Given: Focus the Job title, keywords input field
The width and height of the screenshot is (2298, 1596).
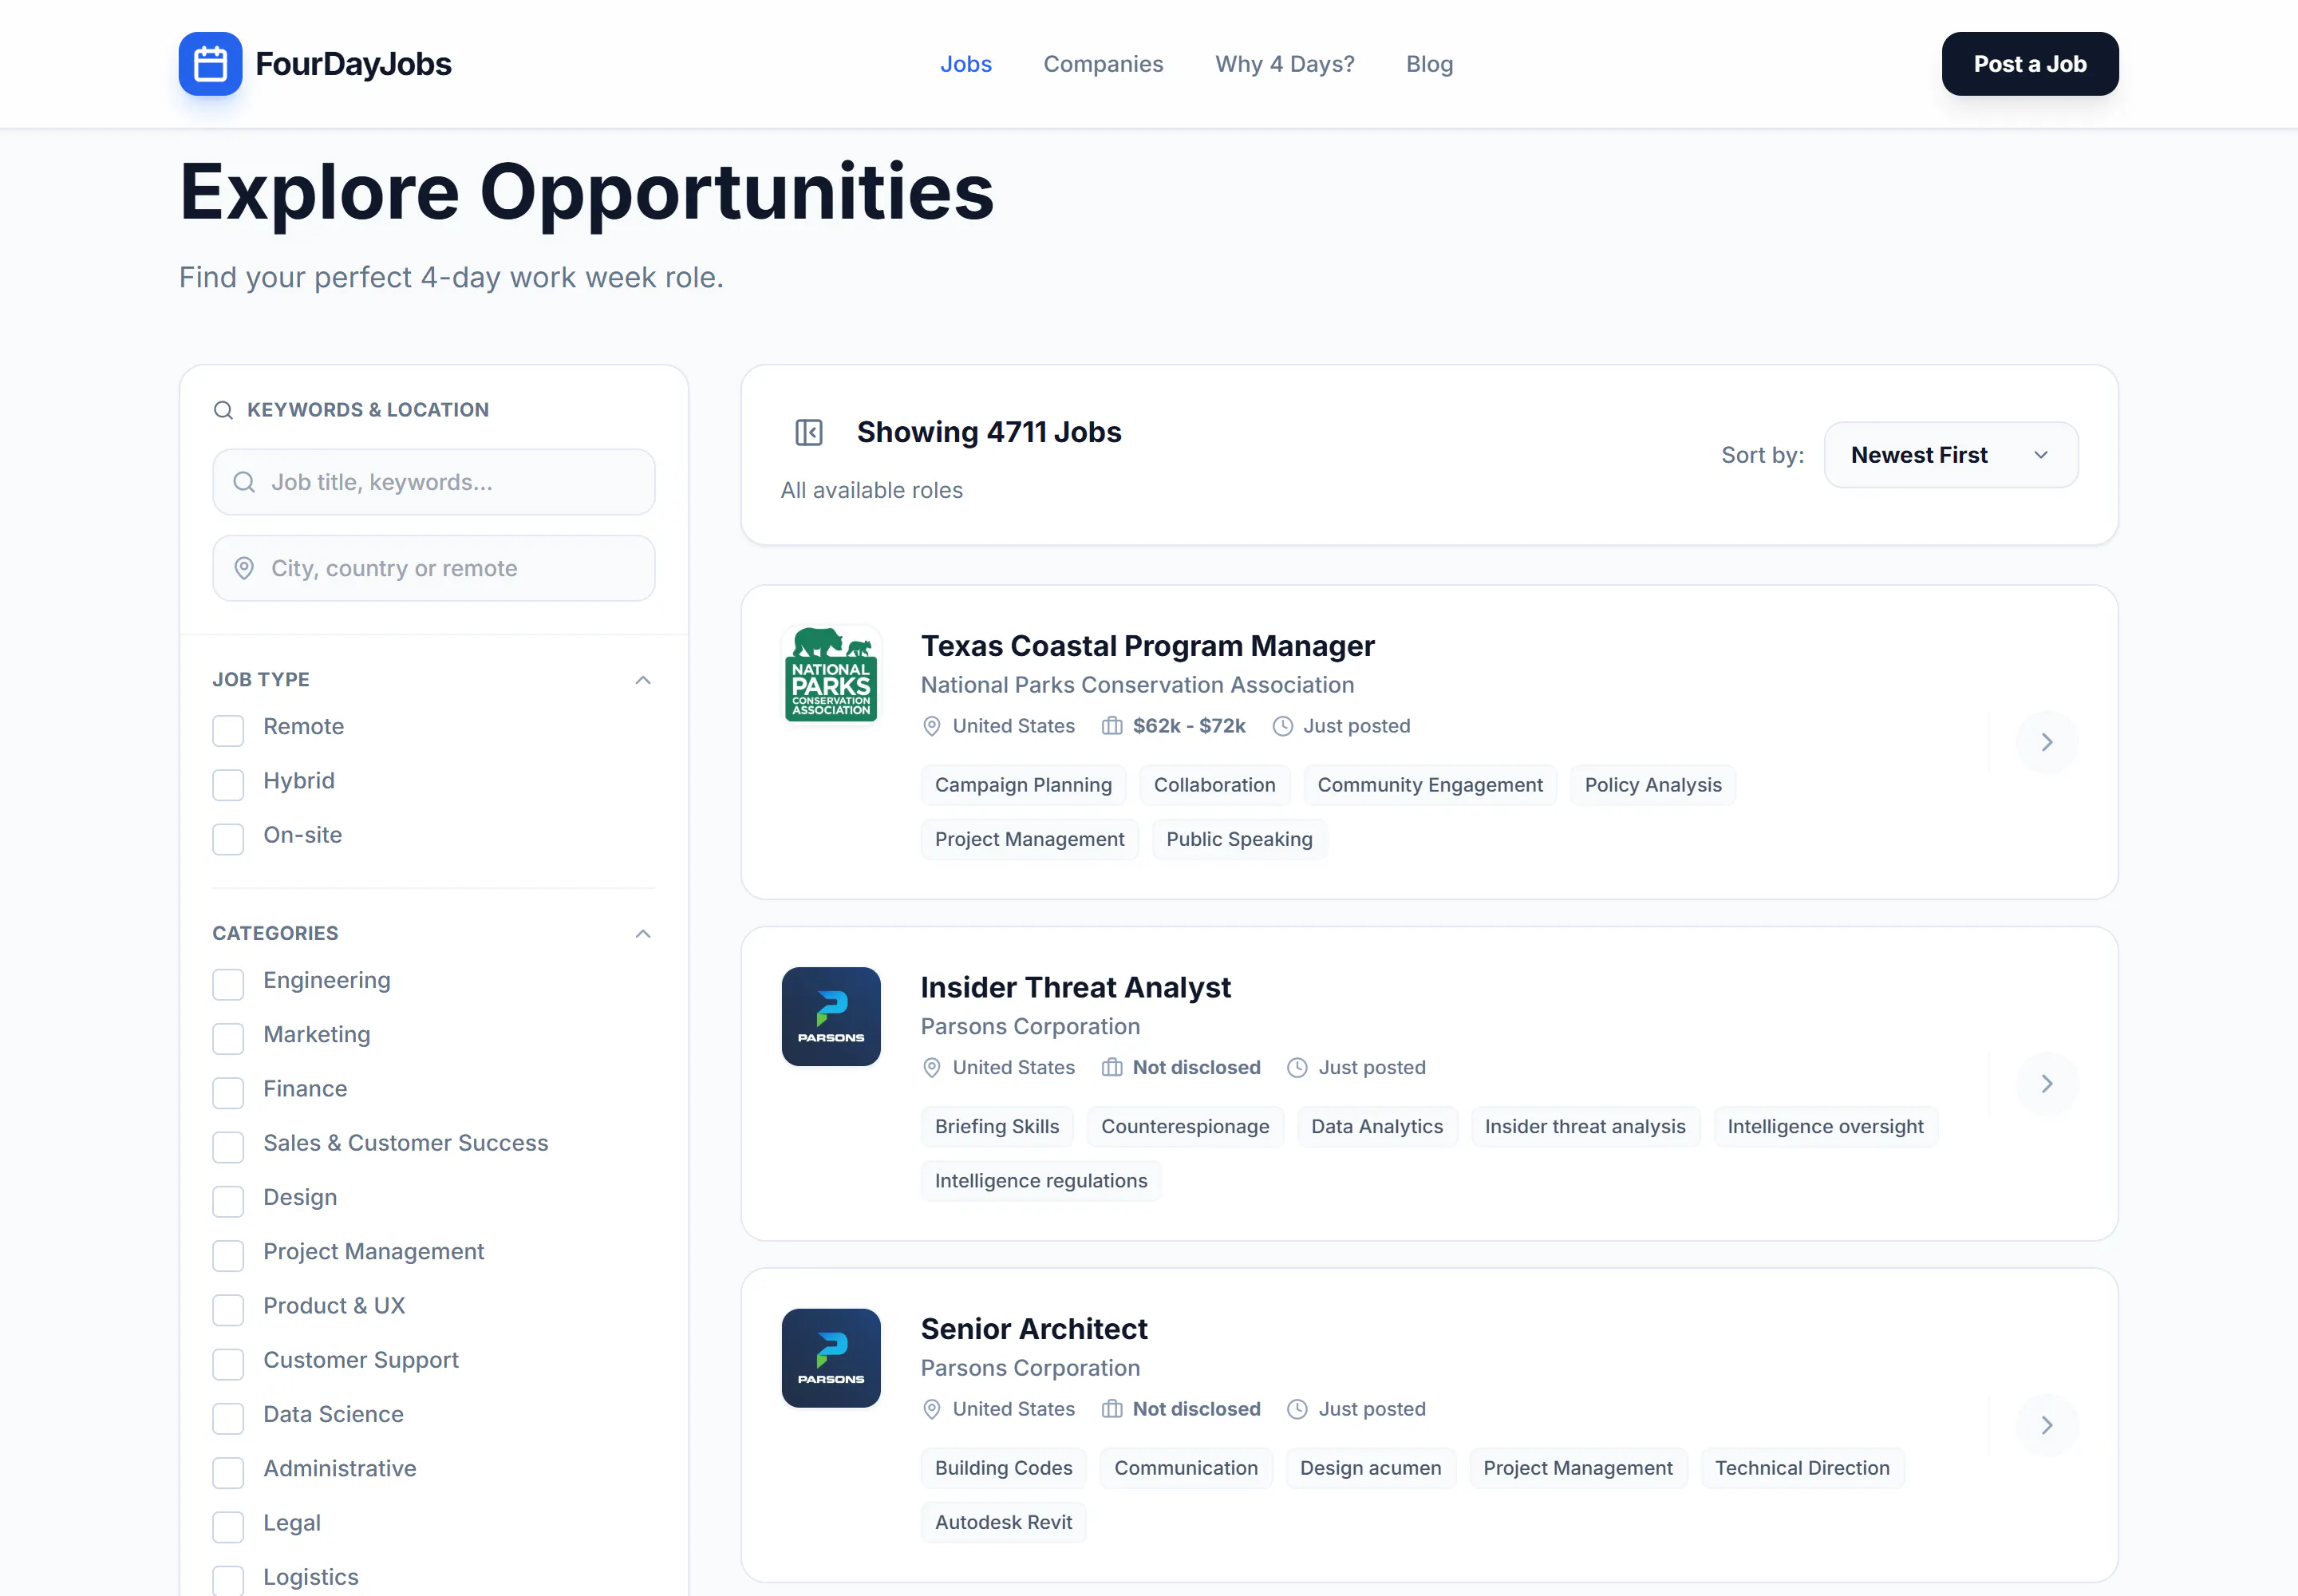Looking at the screenshot, I should (x=433, y=482).
